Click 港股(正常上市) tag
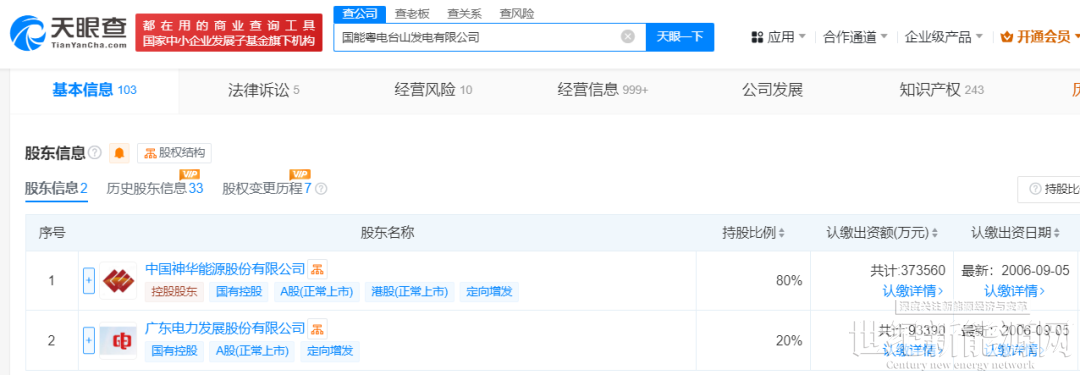Viewport: 1080px width, 375px height. click(x=410, y=292)
